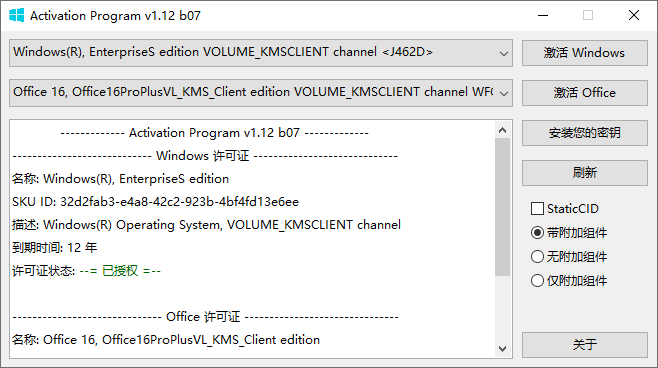Click the 名称: Windows(R), EnterpriseS edition line
Screen dimensions: 658x368
(x=120, y=179)
